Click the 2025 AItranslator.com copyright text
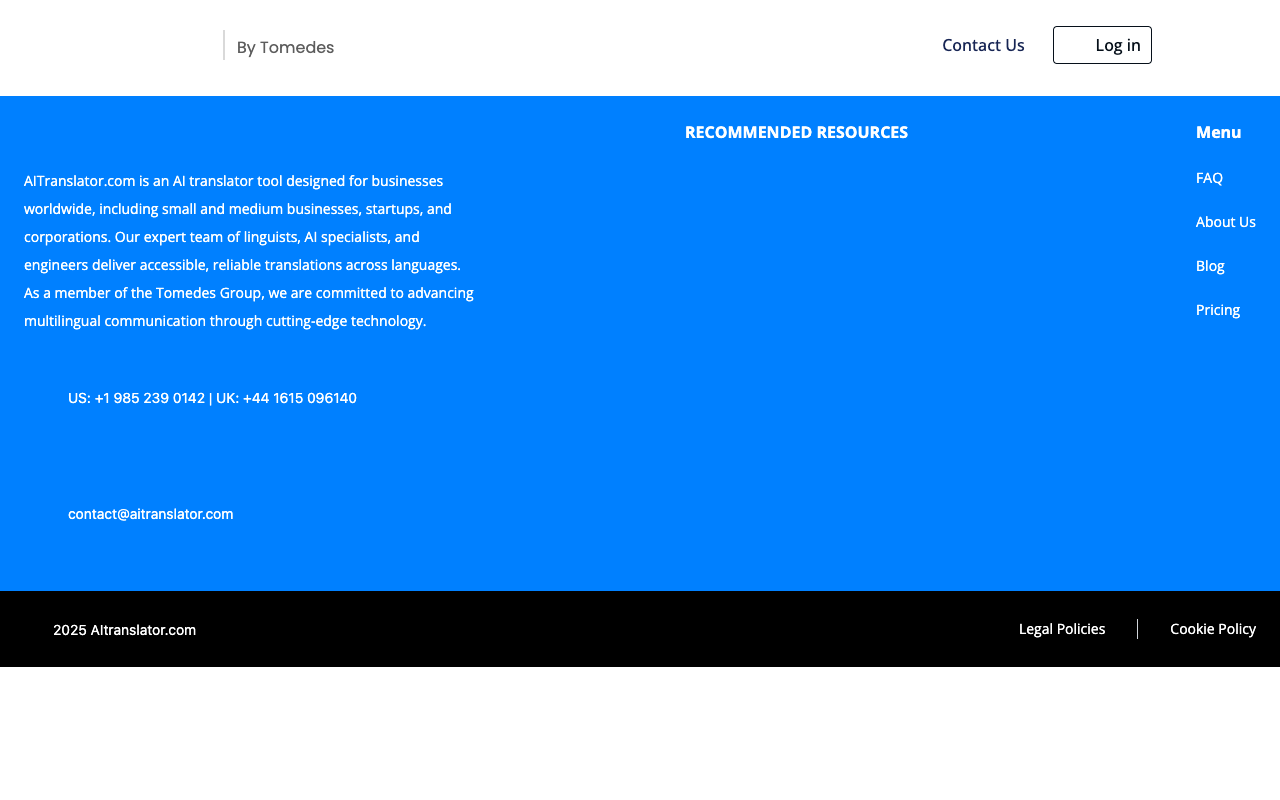The image size is (1280, 800). pos(124,630)
